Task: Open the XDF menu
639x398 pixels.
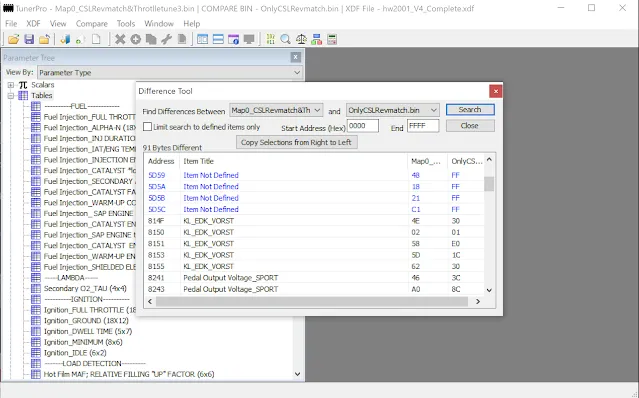Action: tap(33, 24)
